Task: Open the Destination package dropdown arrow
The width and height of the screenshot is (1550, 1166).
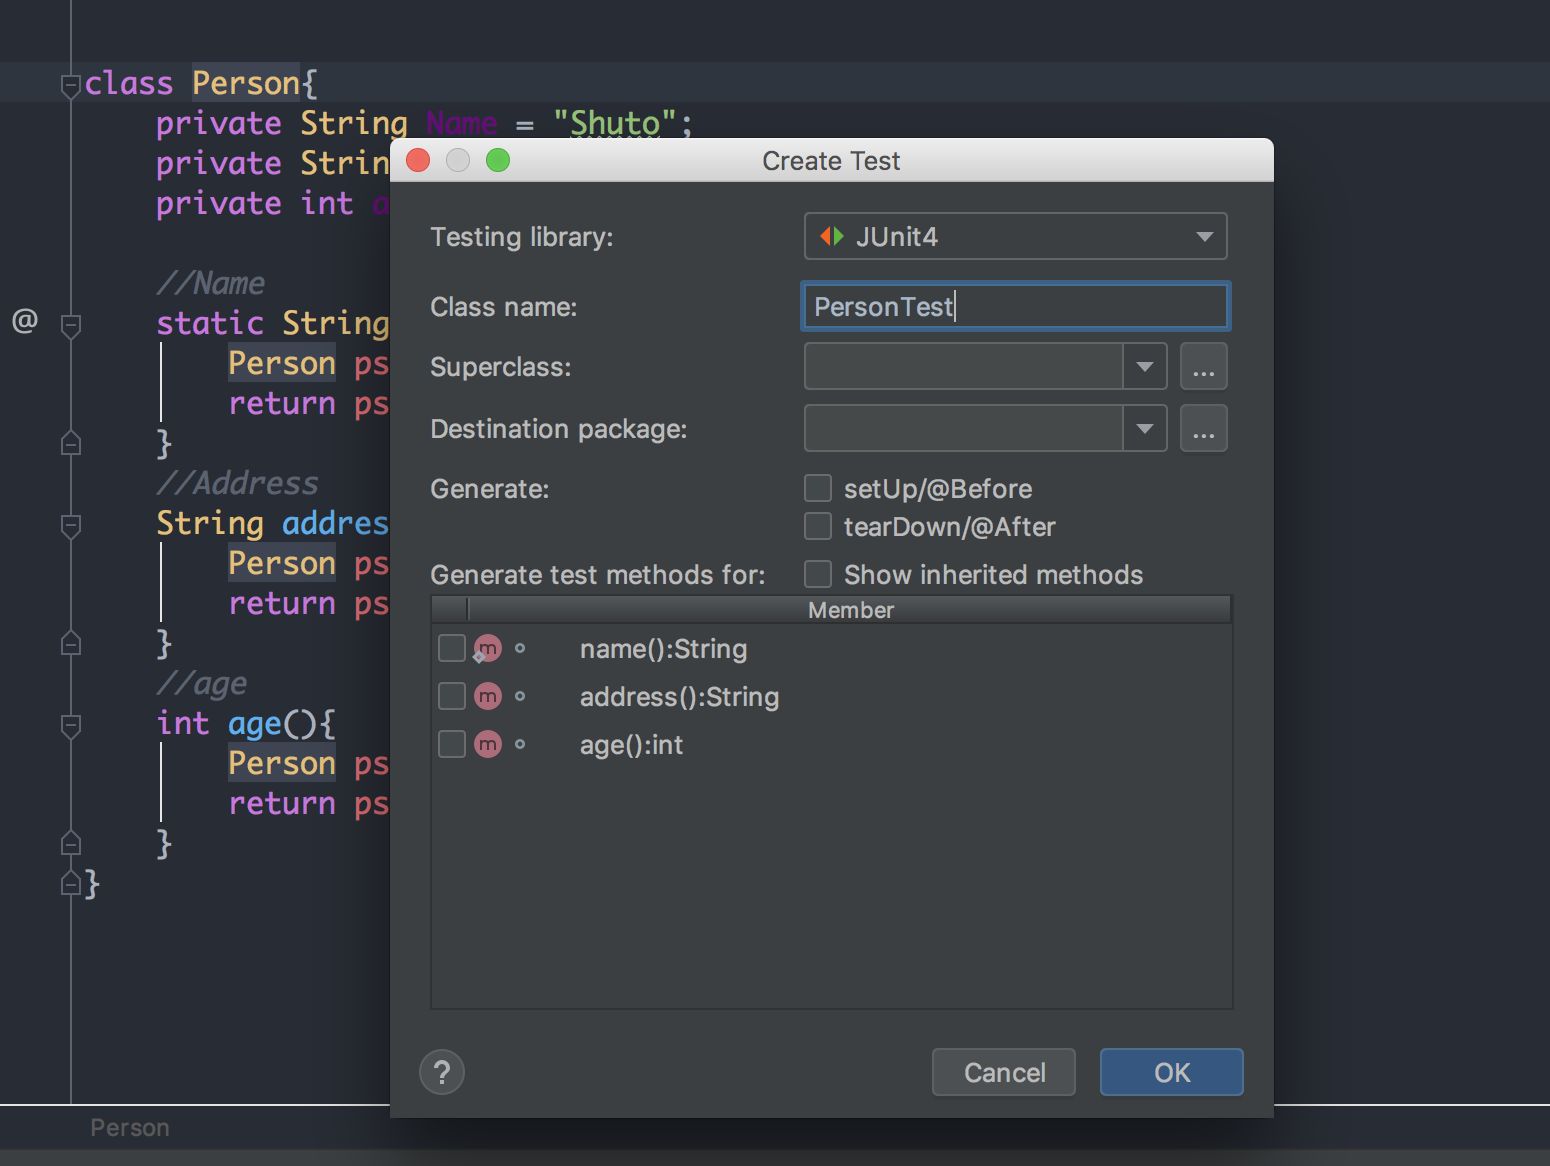Action: point(1145,428)
